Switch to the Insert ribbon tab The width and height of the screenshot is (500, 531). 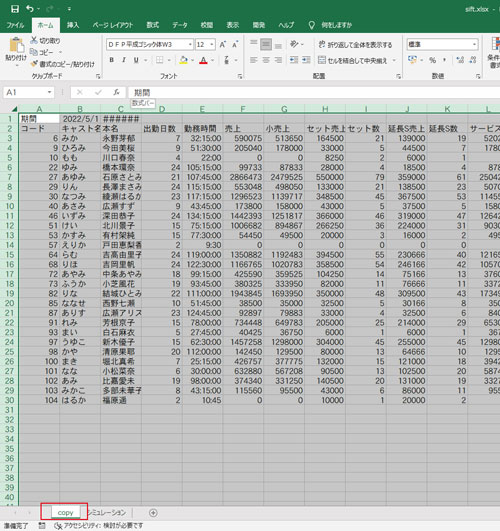pyautogui.click(x=73, y=25)
